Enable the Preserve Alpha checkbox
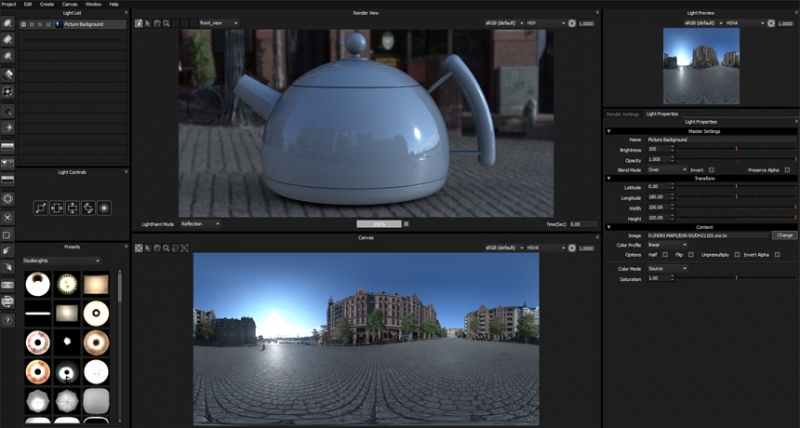 787,170
